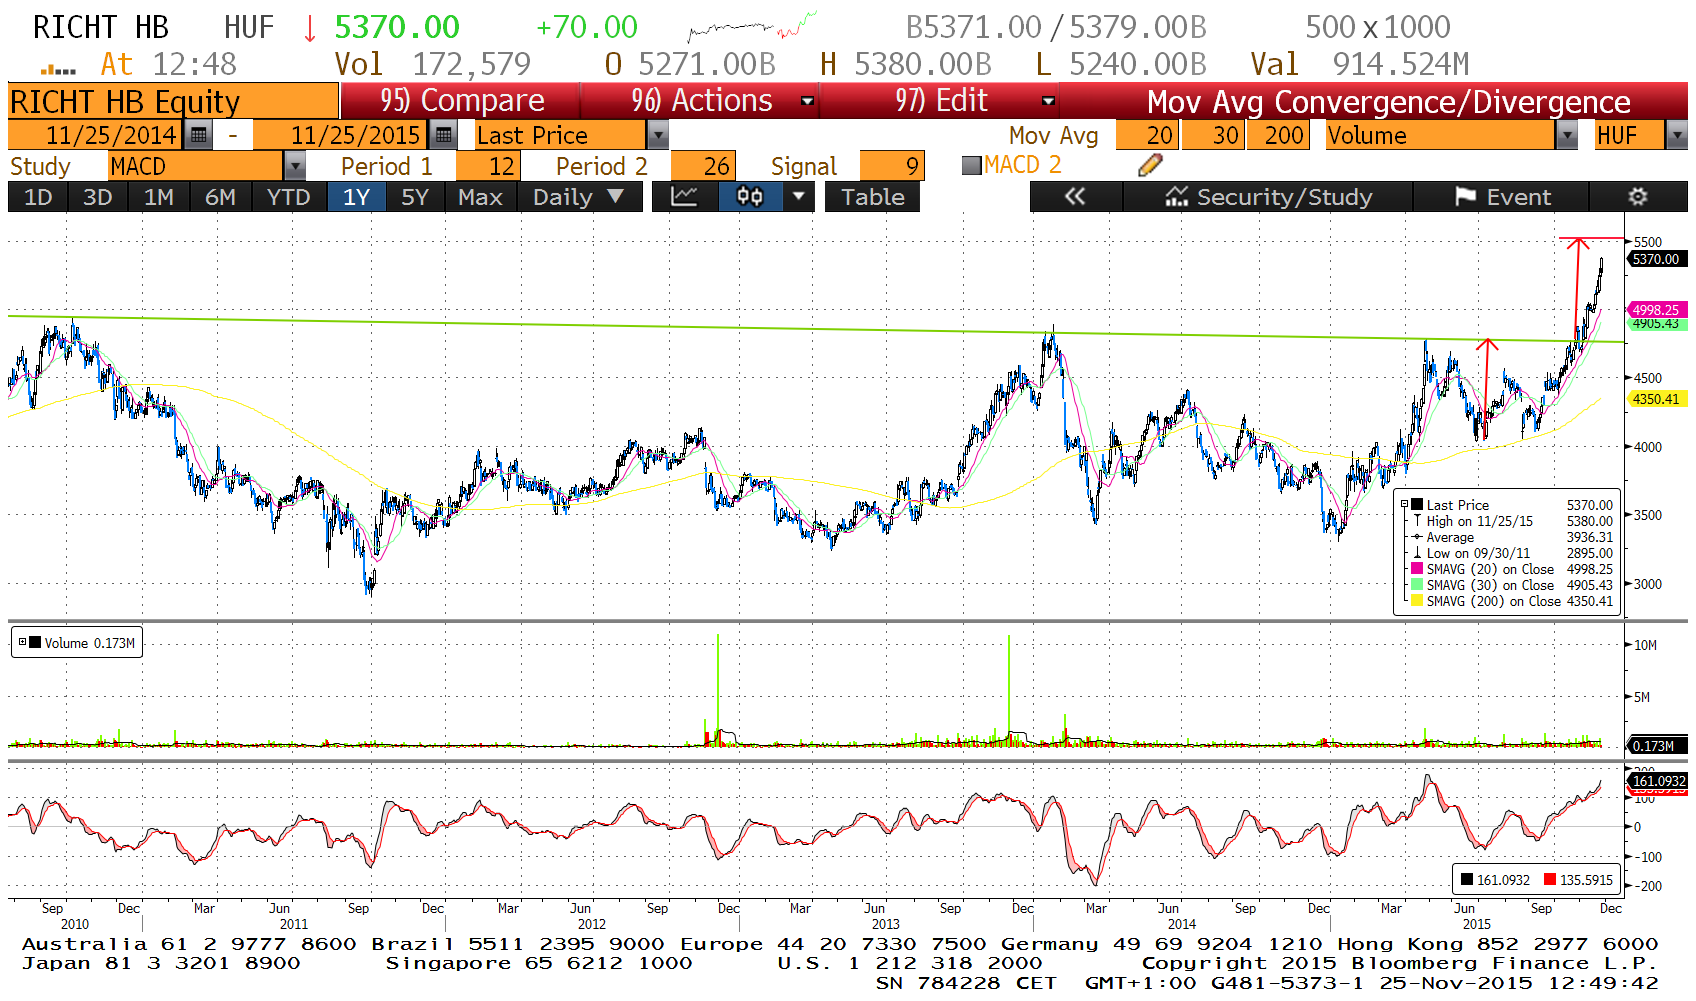Open the Daily periodicity dropdown

click(579, 197)
